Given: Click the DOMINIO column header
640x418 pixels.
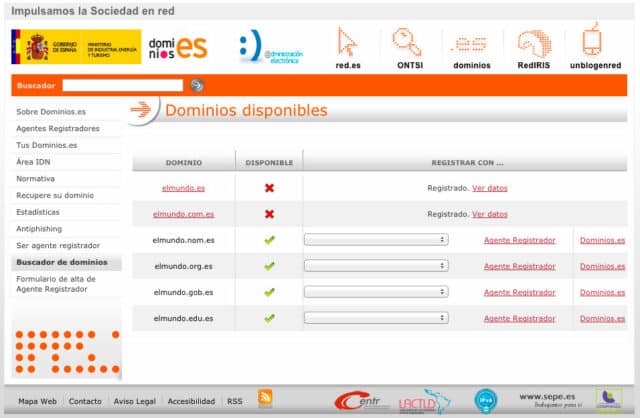Looking at the screenshot, I should [x=184, y=162].
